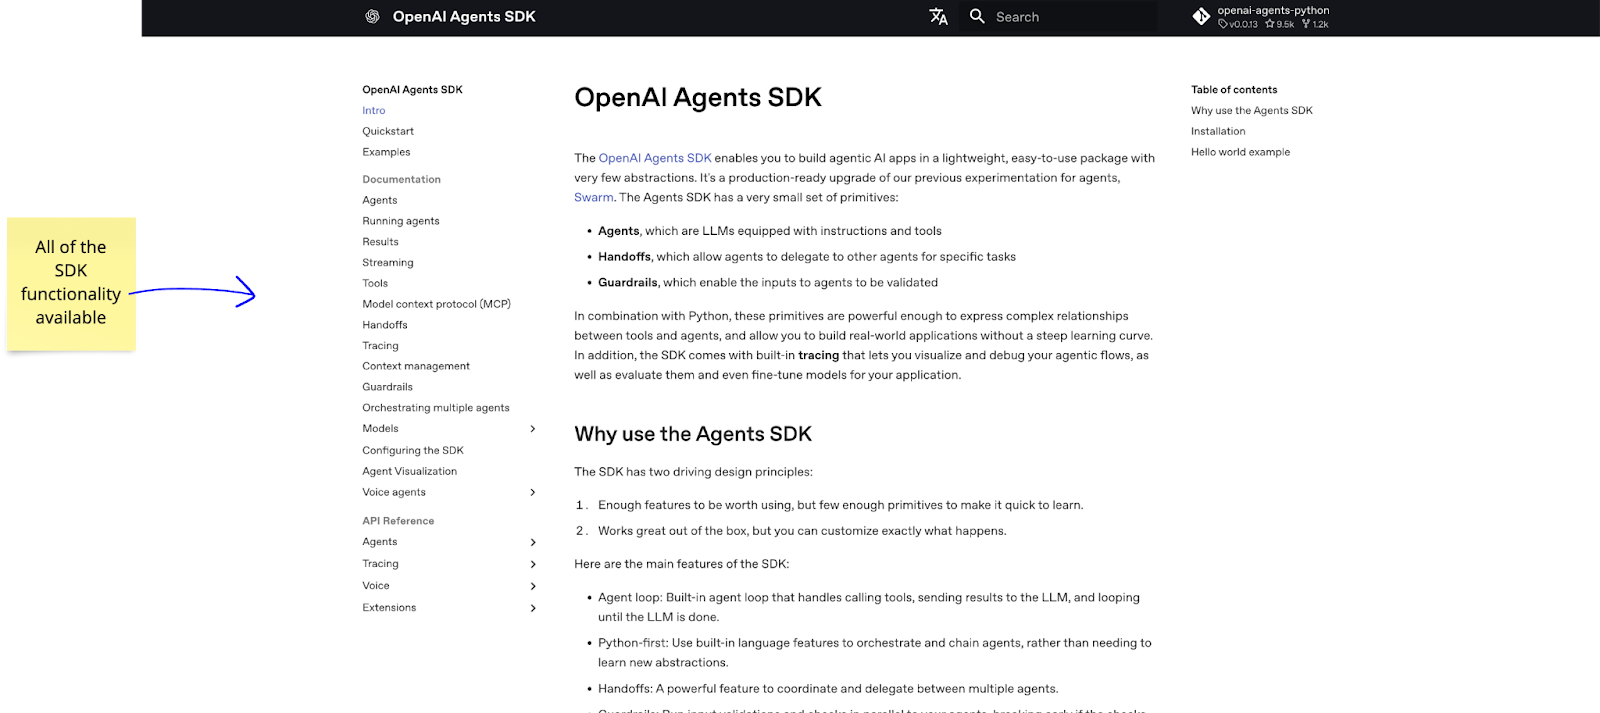Image resolution: width=1600 pixels, height=713 pixels.
Task: Open the Quickstart page in sidebar
Action: 388,131
